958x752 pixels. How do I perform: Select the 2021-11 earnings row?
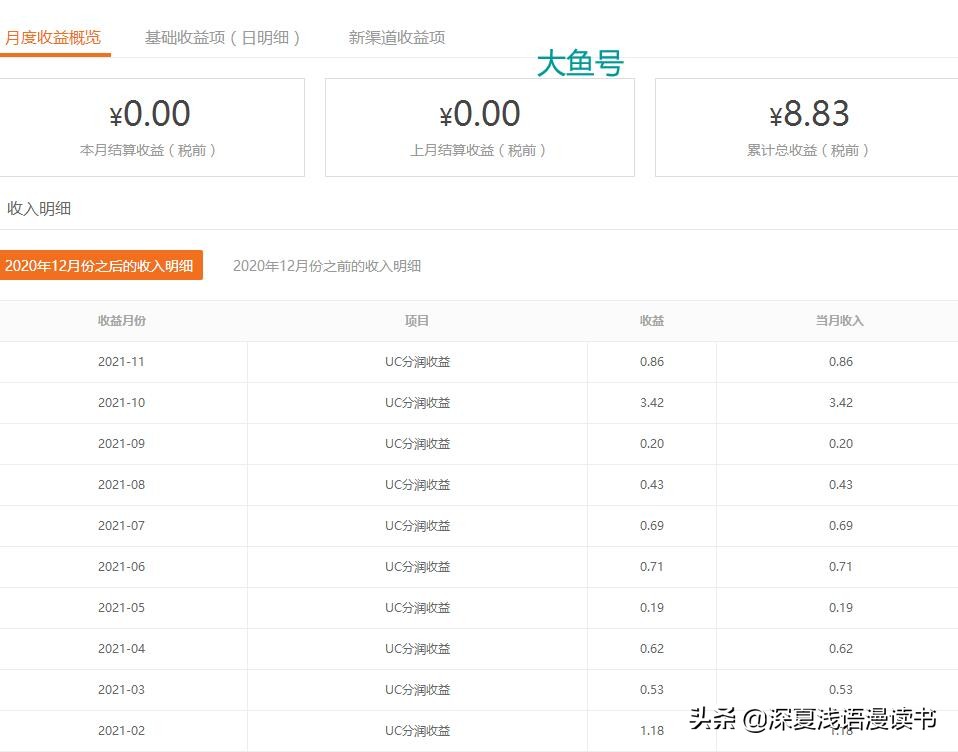pos(120,362)
